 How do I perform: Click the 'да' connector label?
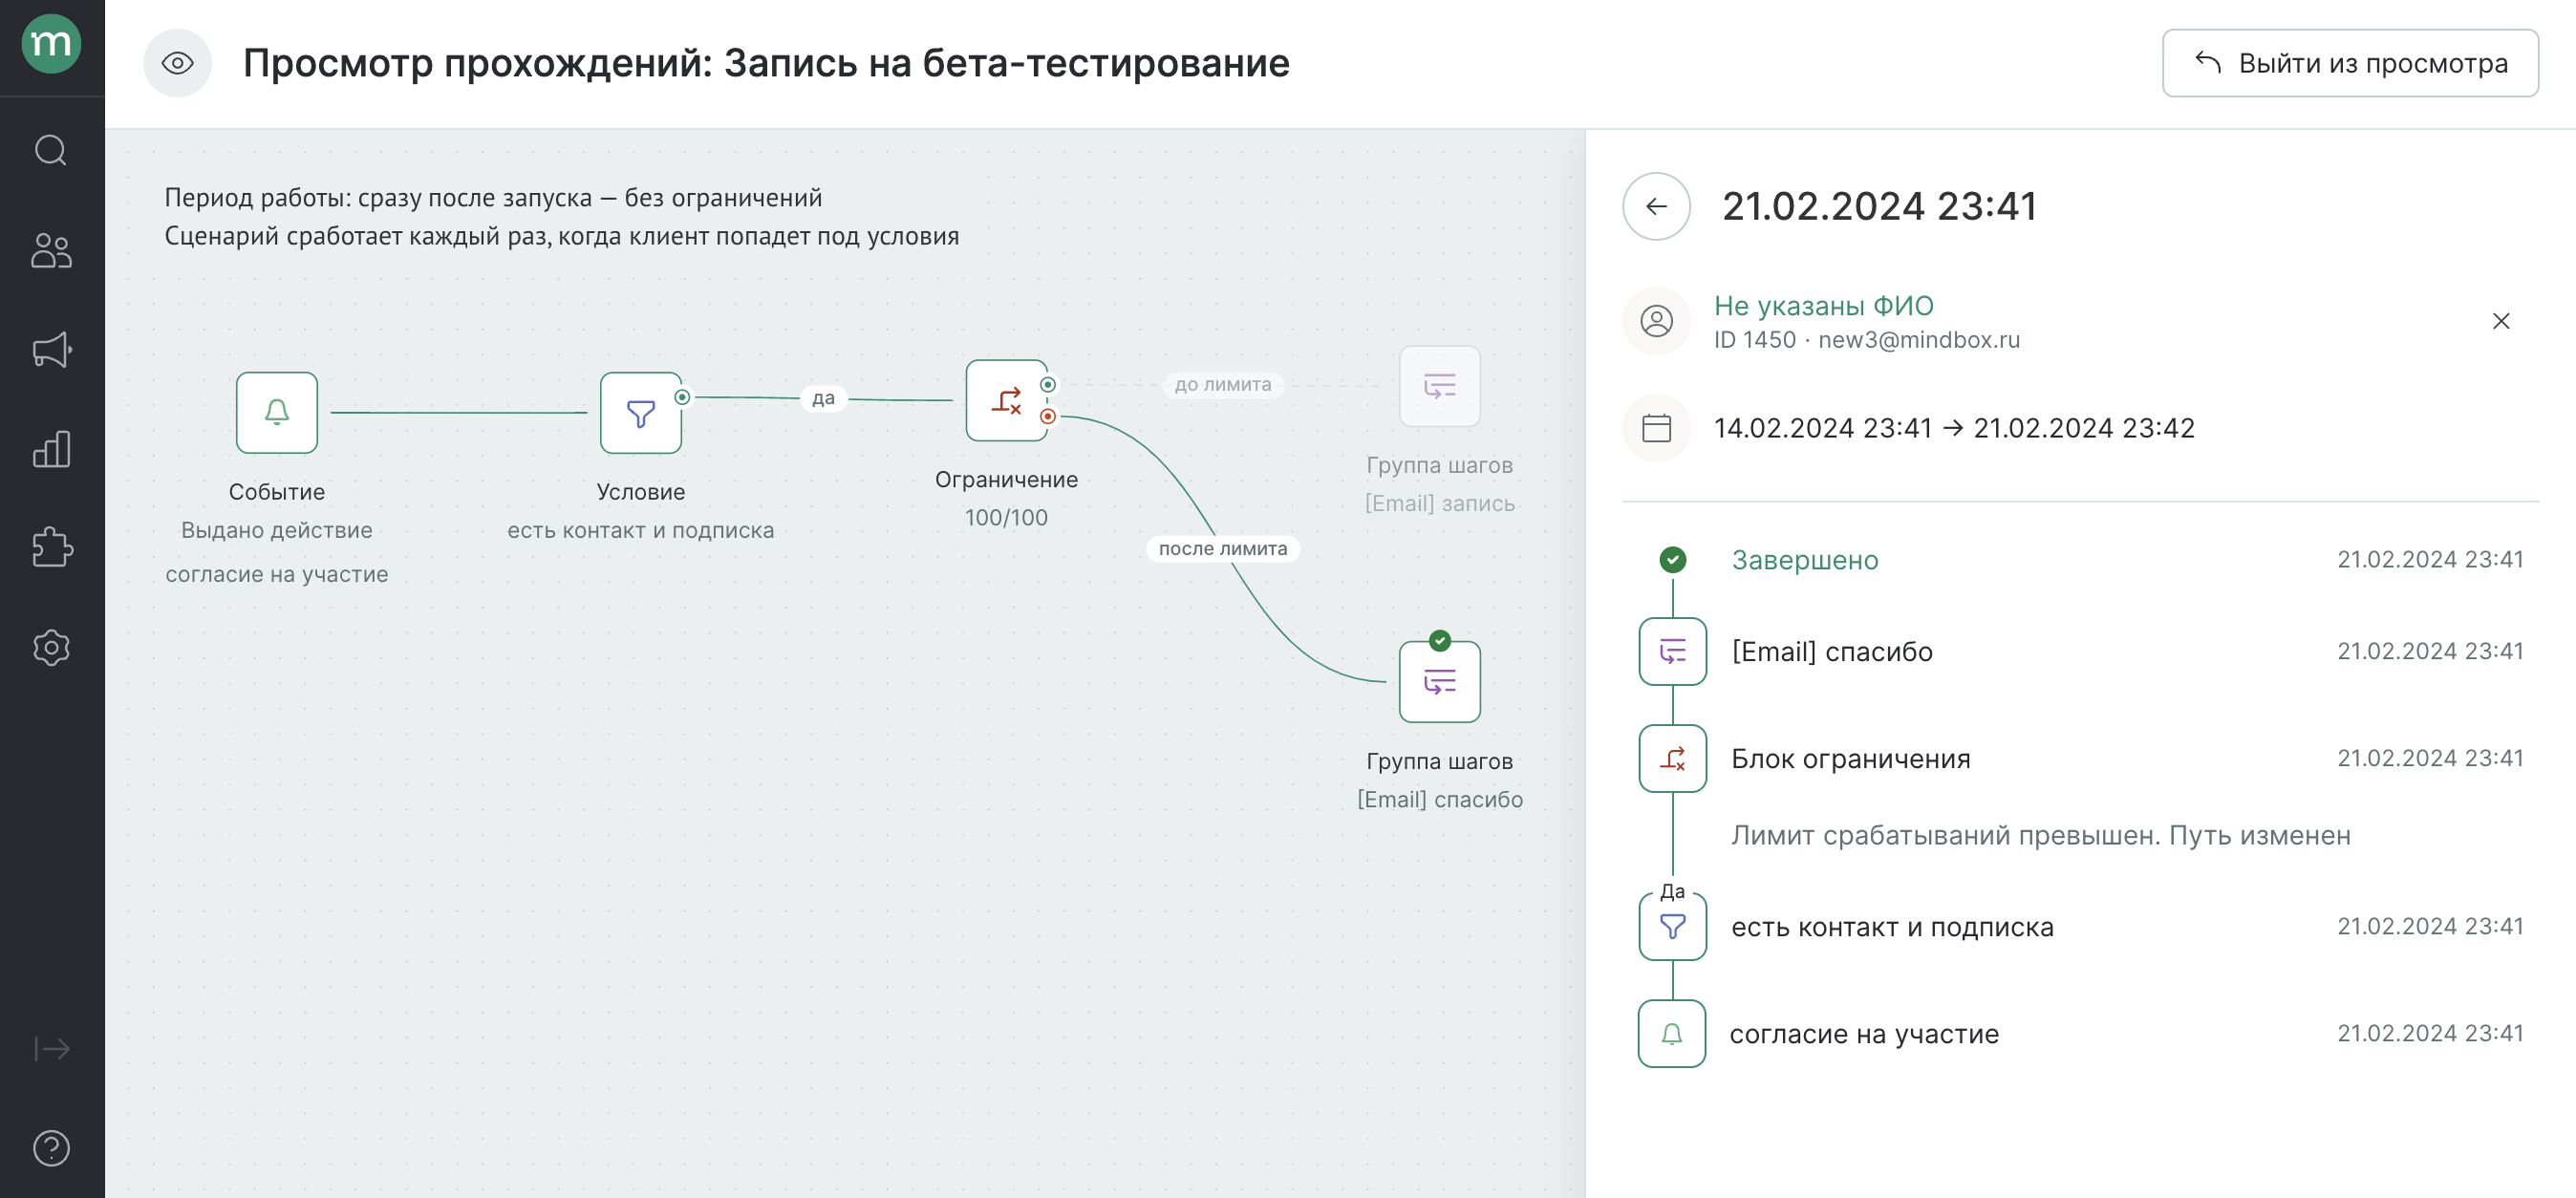pyautogui.click(x=823, y=398)
